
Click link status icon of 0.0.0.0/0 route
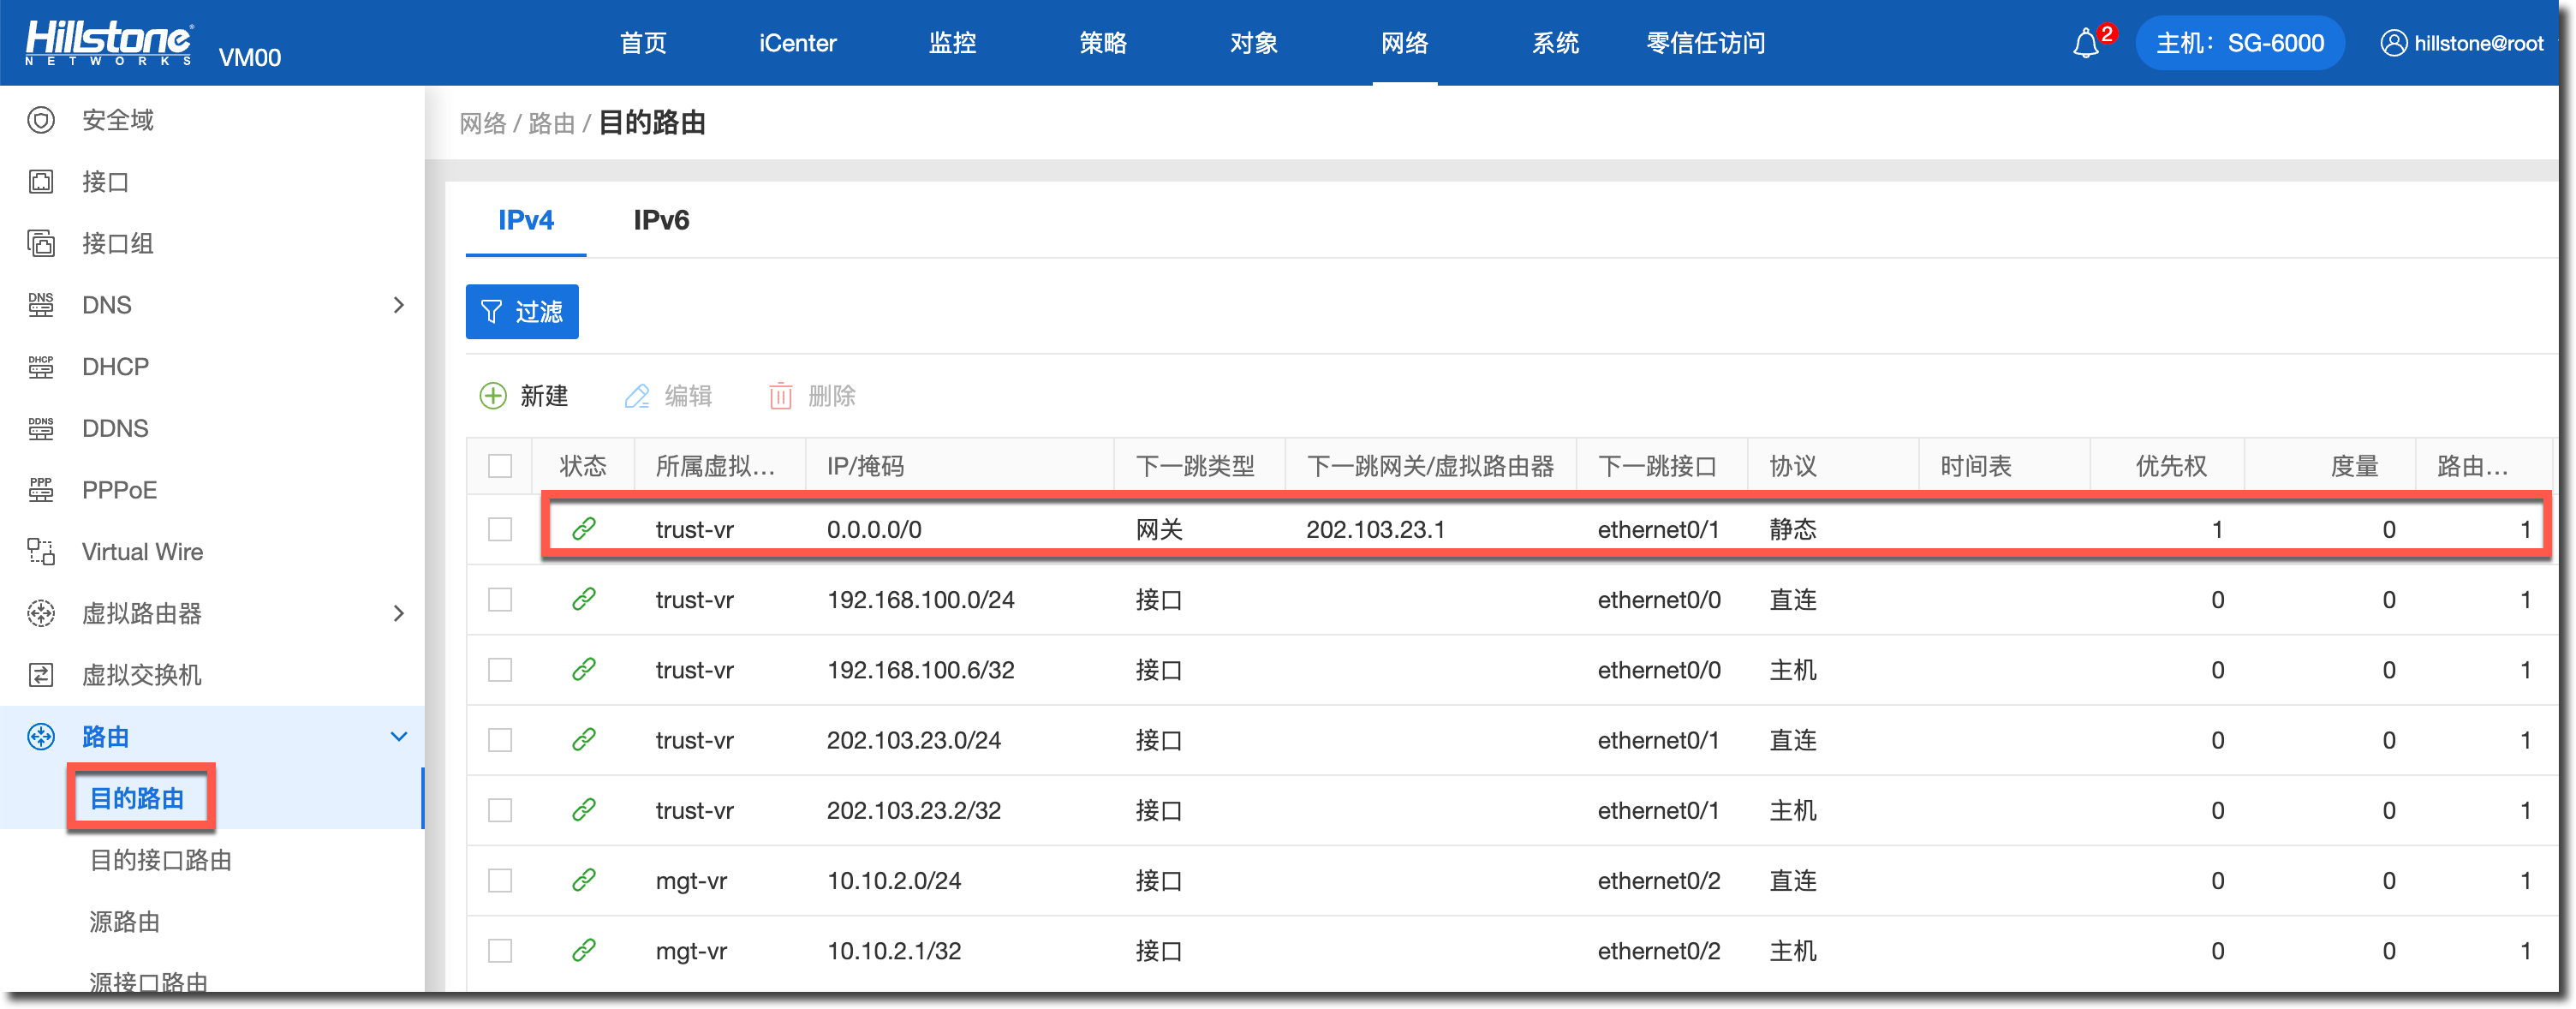[584, 529]
